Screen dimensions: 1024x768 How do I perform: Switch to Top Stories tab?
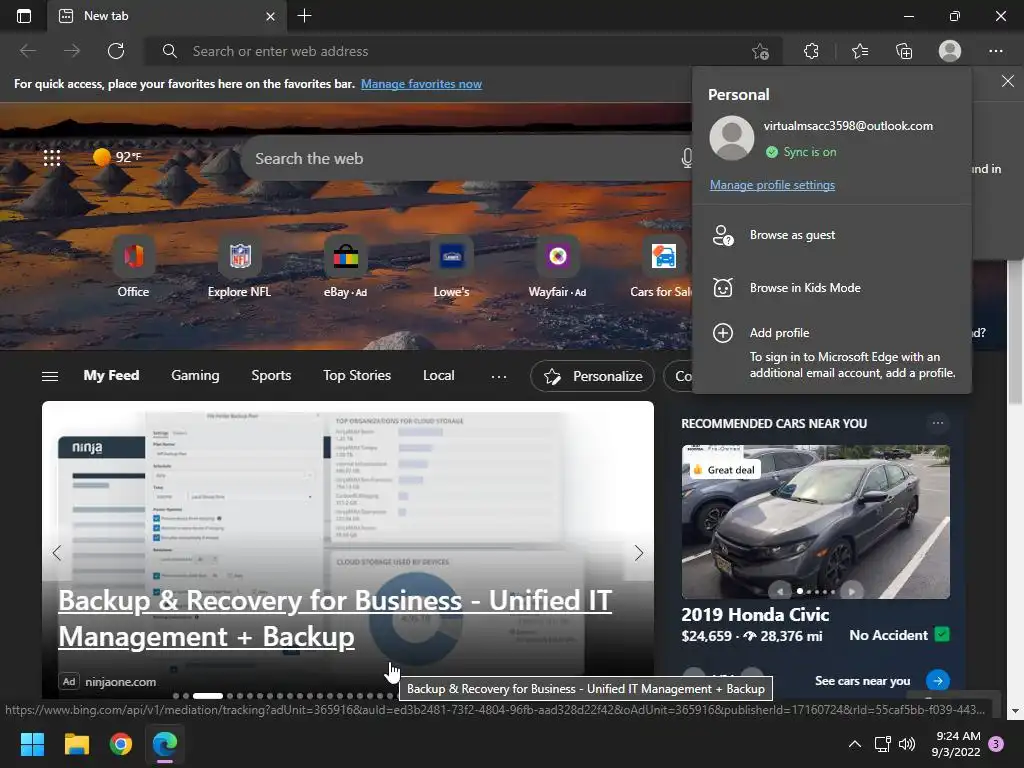pyautogui.click(x=357, y=376)
